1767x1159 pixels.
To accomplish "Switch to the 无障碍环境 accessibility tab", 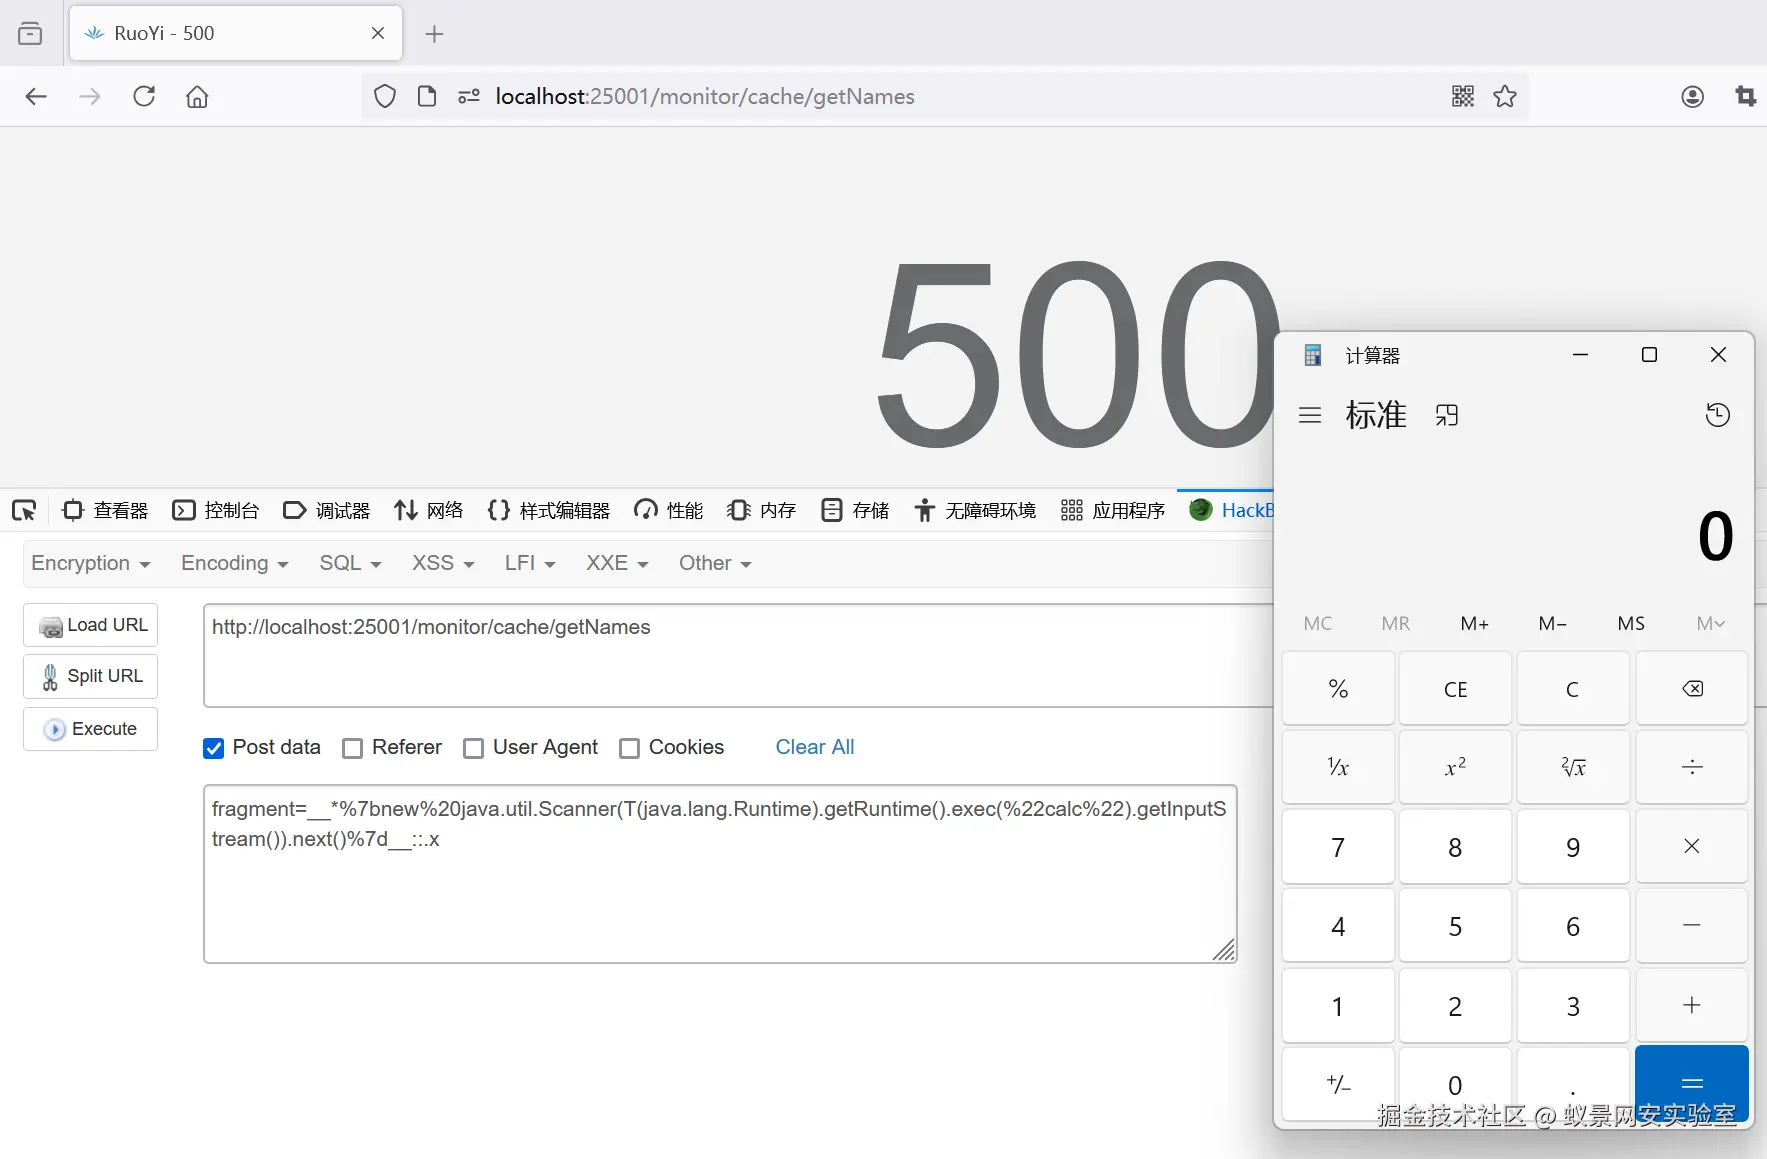I will [x=975, y=511].
